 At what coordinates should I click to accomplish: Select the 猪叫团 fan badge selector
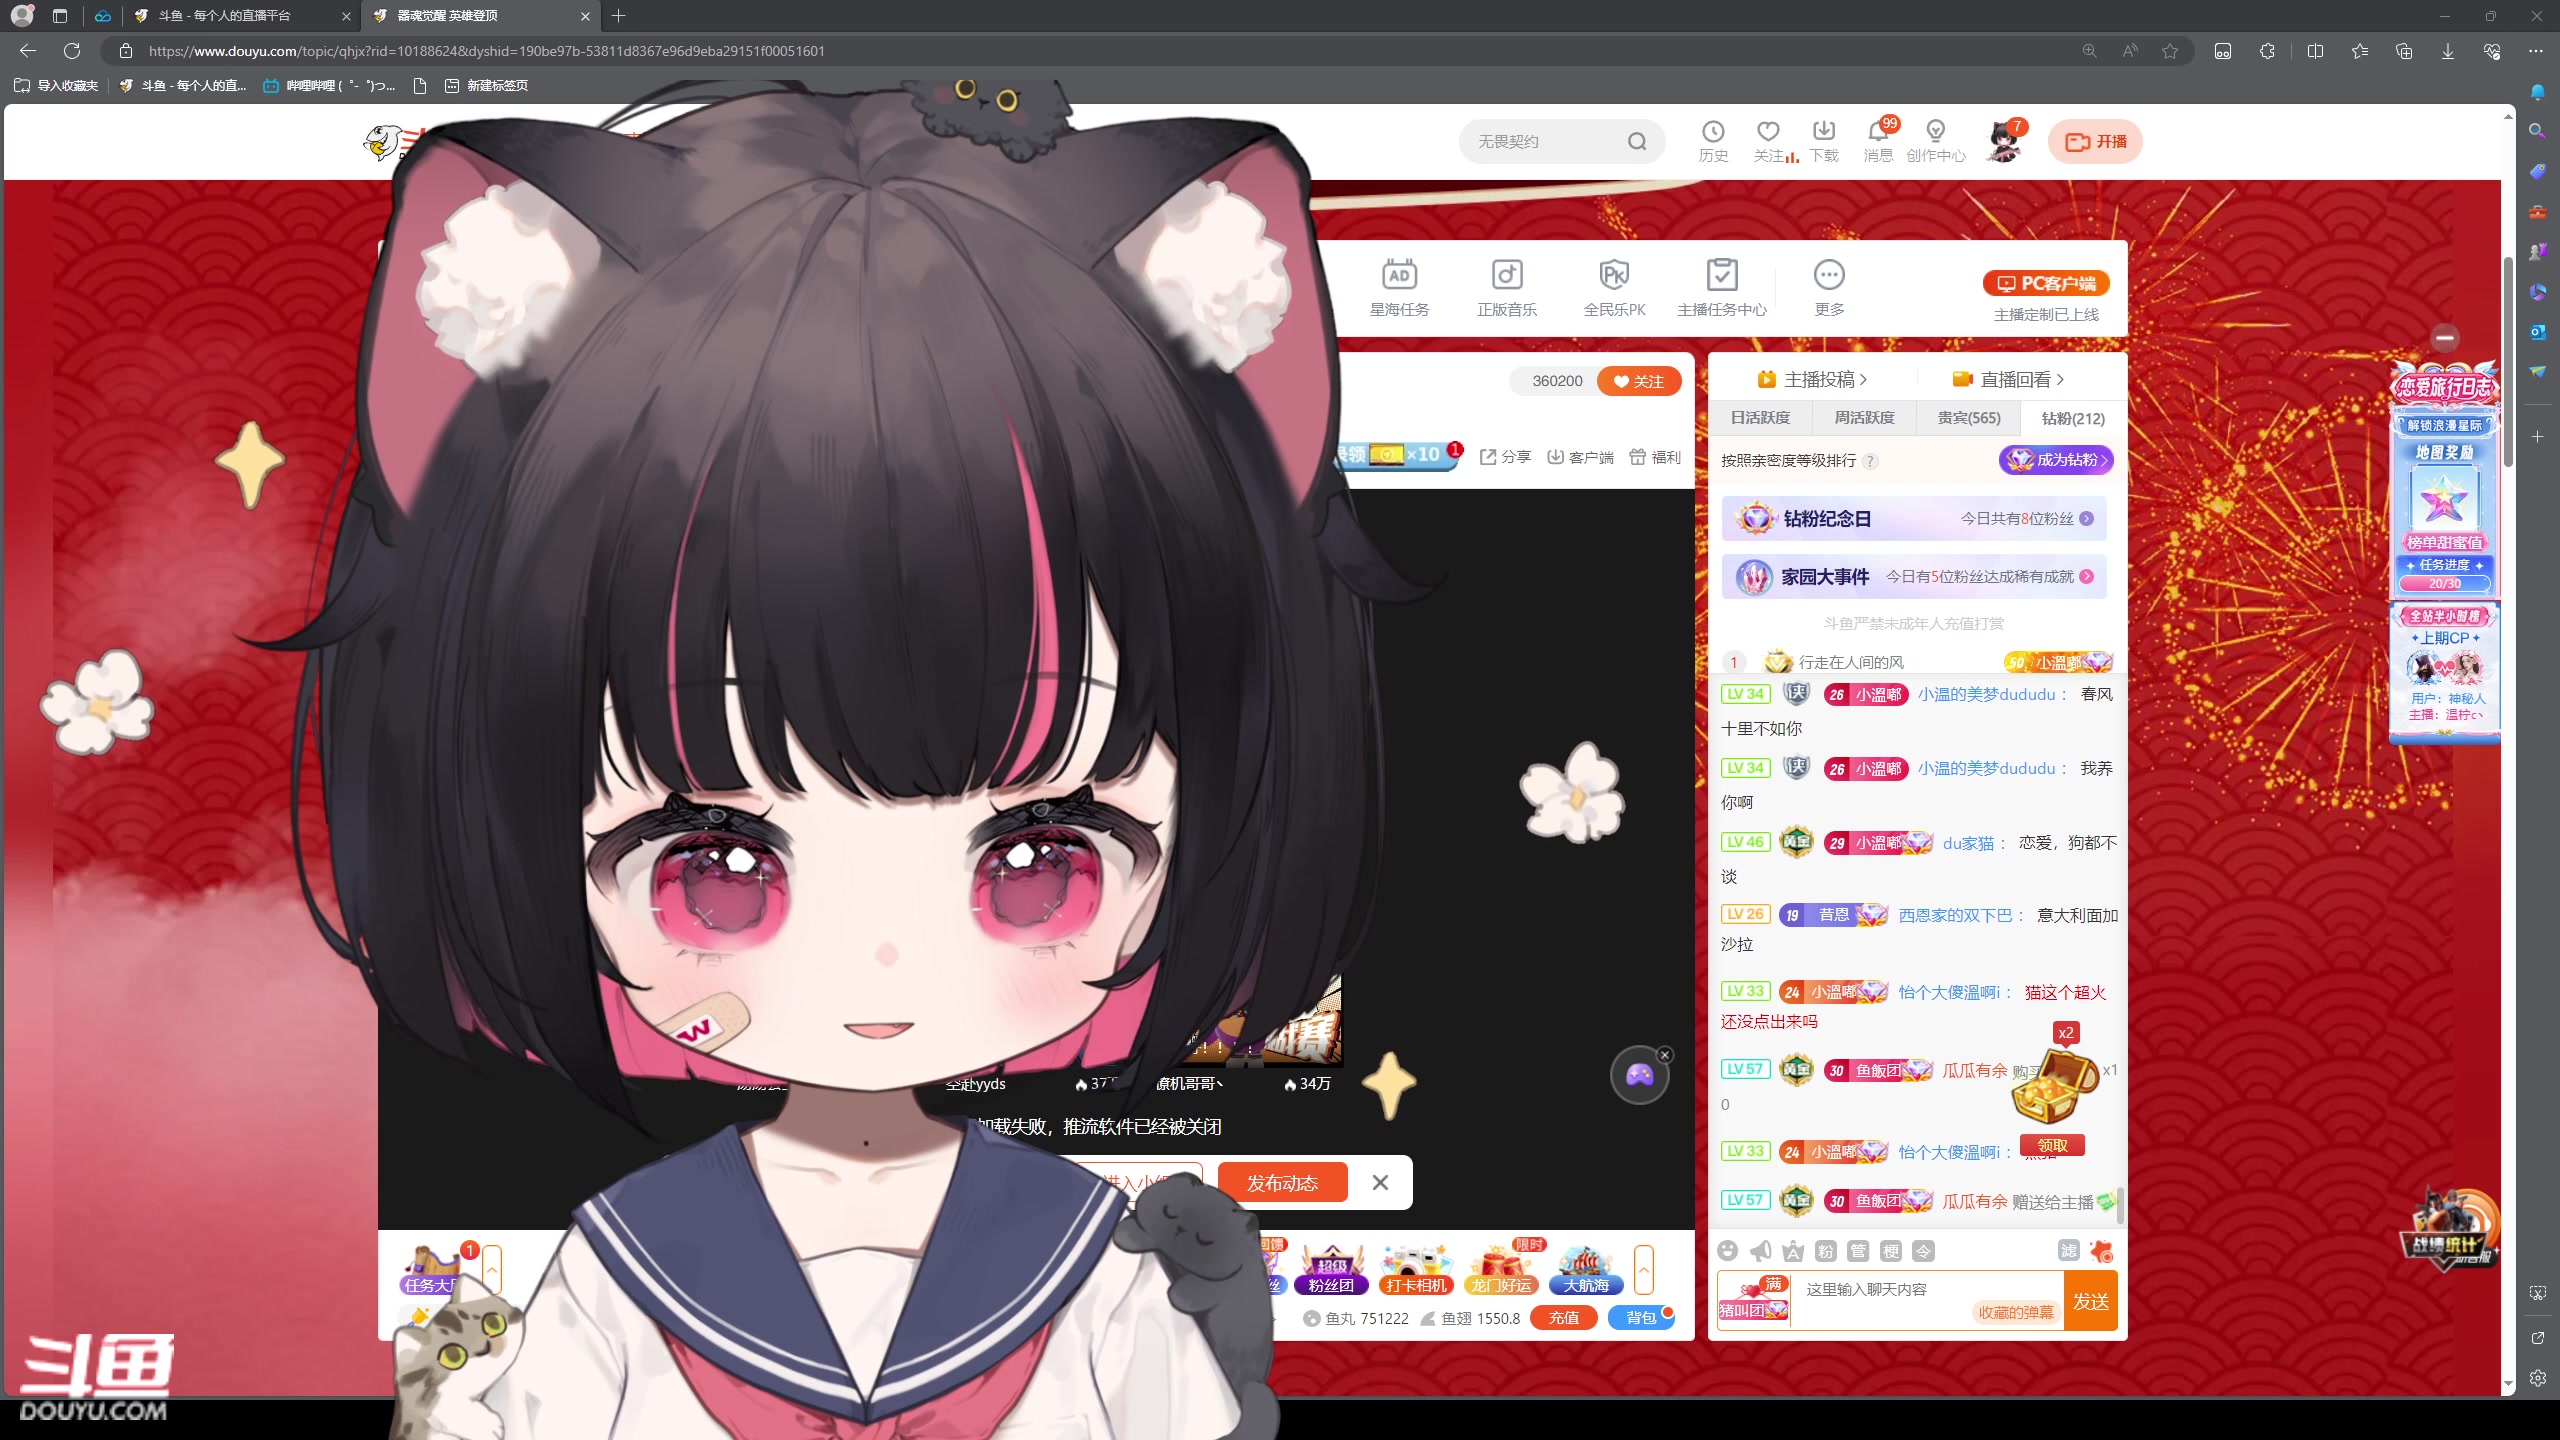[1754, 1301]
